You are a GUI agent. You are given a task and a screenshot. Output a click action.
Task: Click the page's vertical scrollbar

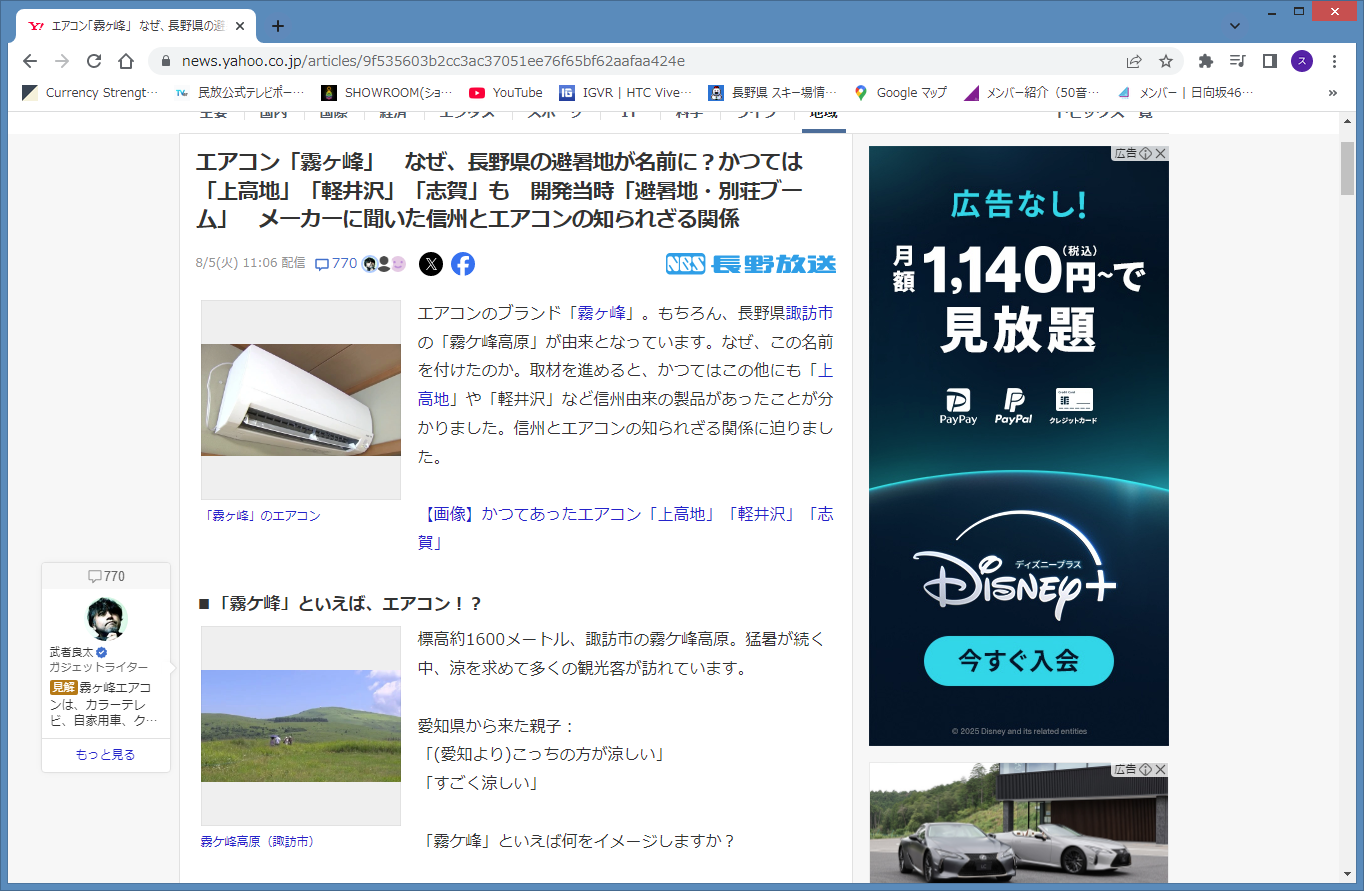(1347, 170)
